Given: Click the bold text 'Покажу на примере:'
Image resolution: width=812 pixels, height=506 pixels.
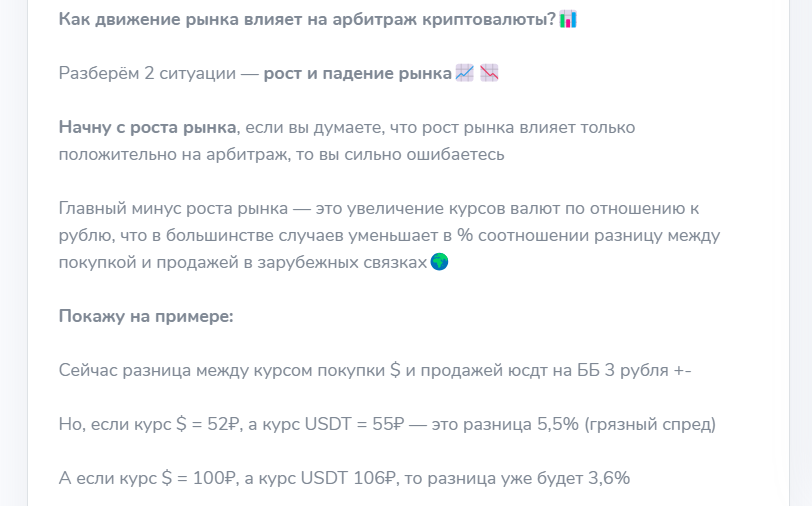Looking at the screenshot, I should pyautogui.click(x=146, y=316).
